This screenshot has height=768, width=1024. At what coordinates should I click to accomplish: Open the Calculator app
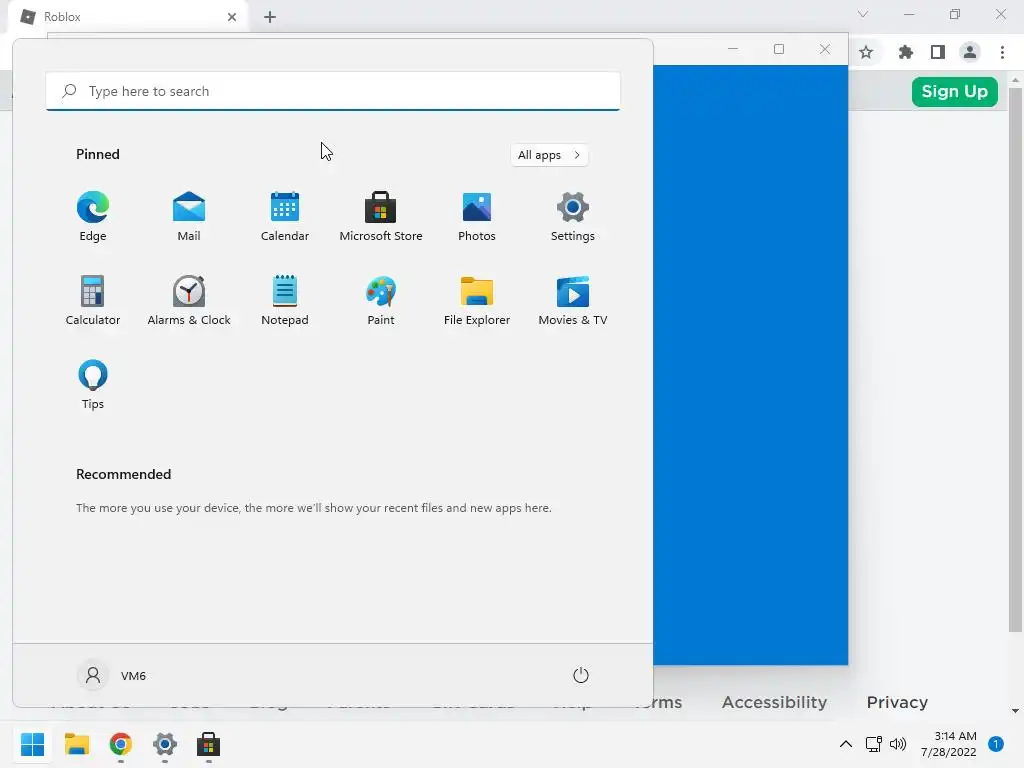click(x=93, y=301)
